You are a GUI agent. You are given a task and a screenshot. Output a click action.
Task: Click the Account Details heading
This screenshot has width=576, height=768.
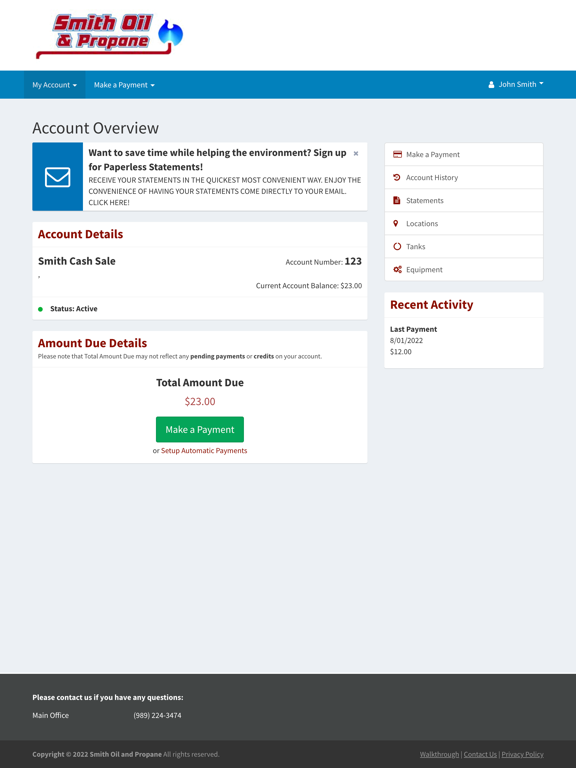(x=80, y=234)
